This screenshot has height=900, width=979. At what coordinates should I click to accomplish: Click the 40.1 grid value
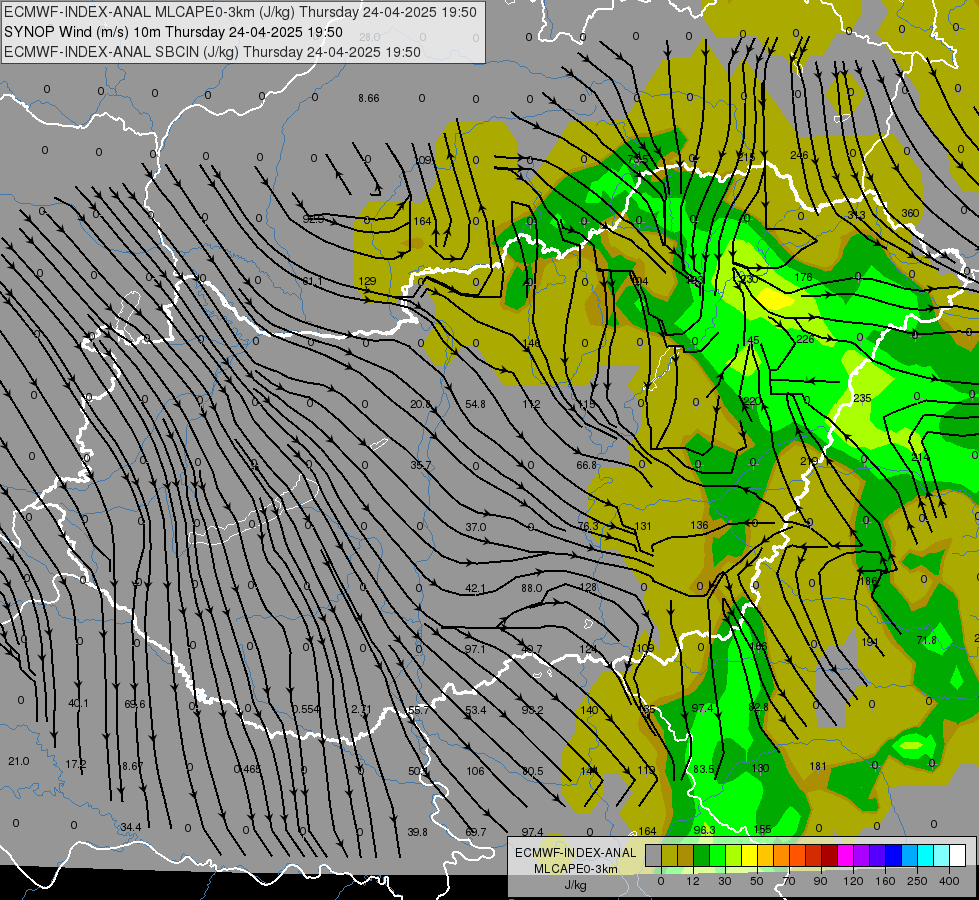(78, 703)
